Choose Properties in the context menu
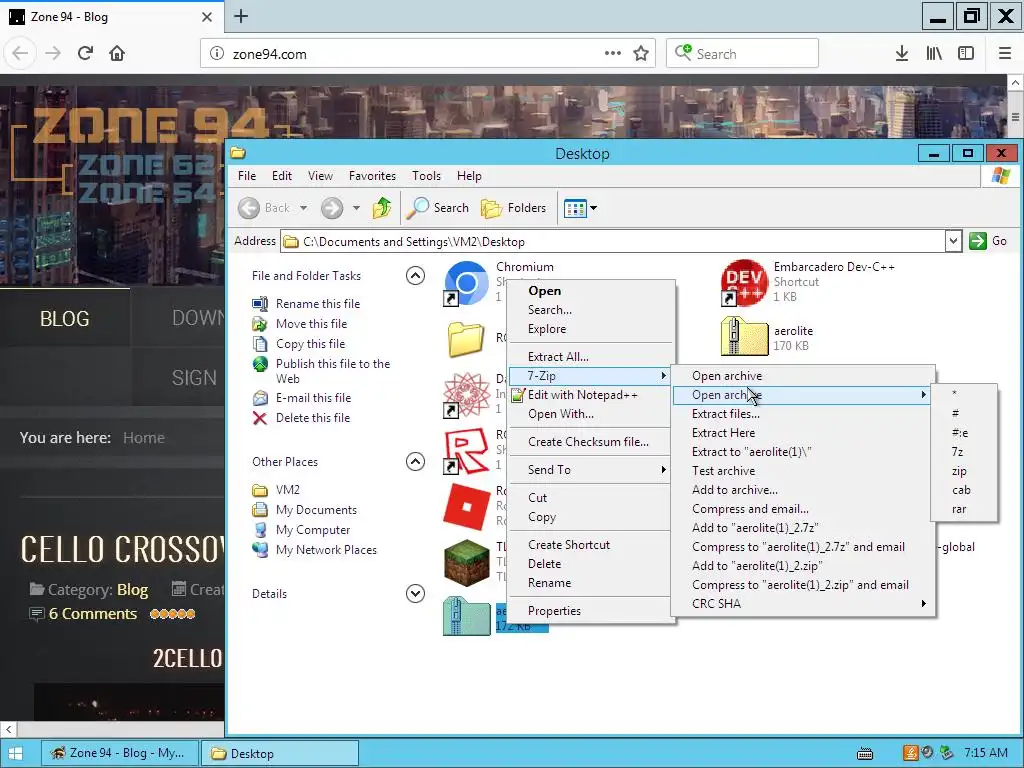The image size is (1024, 768). click(590, 611)
